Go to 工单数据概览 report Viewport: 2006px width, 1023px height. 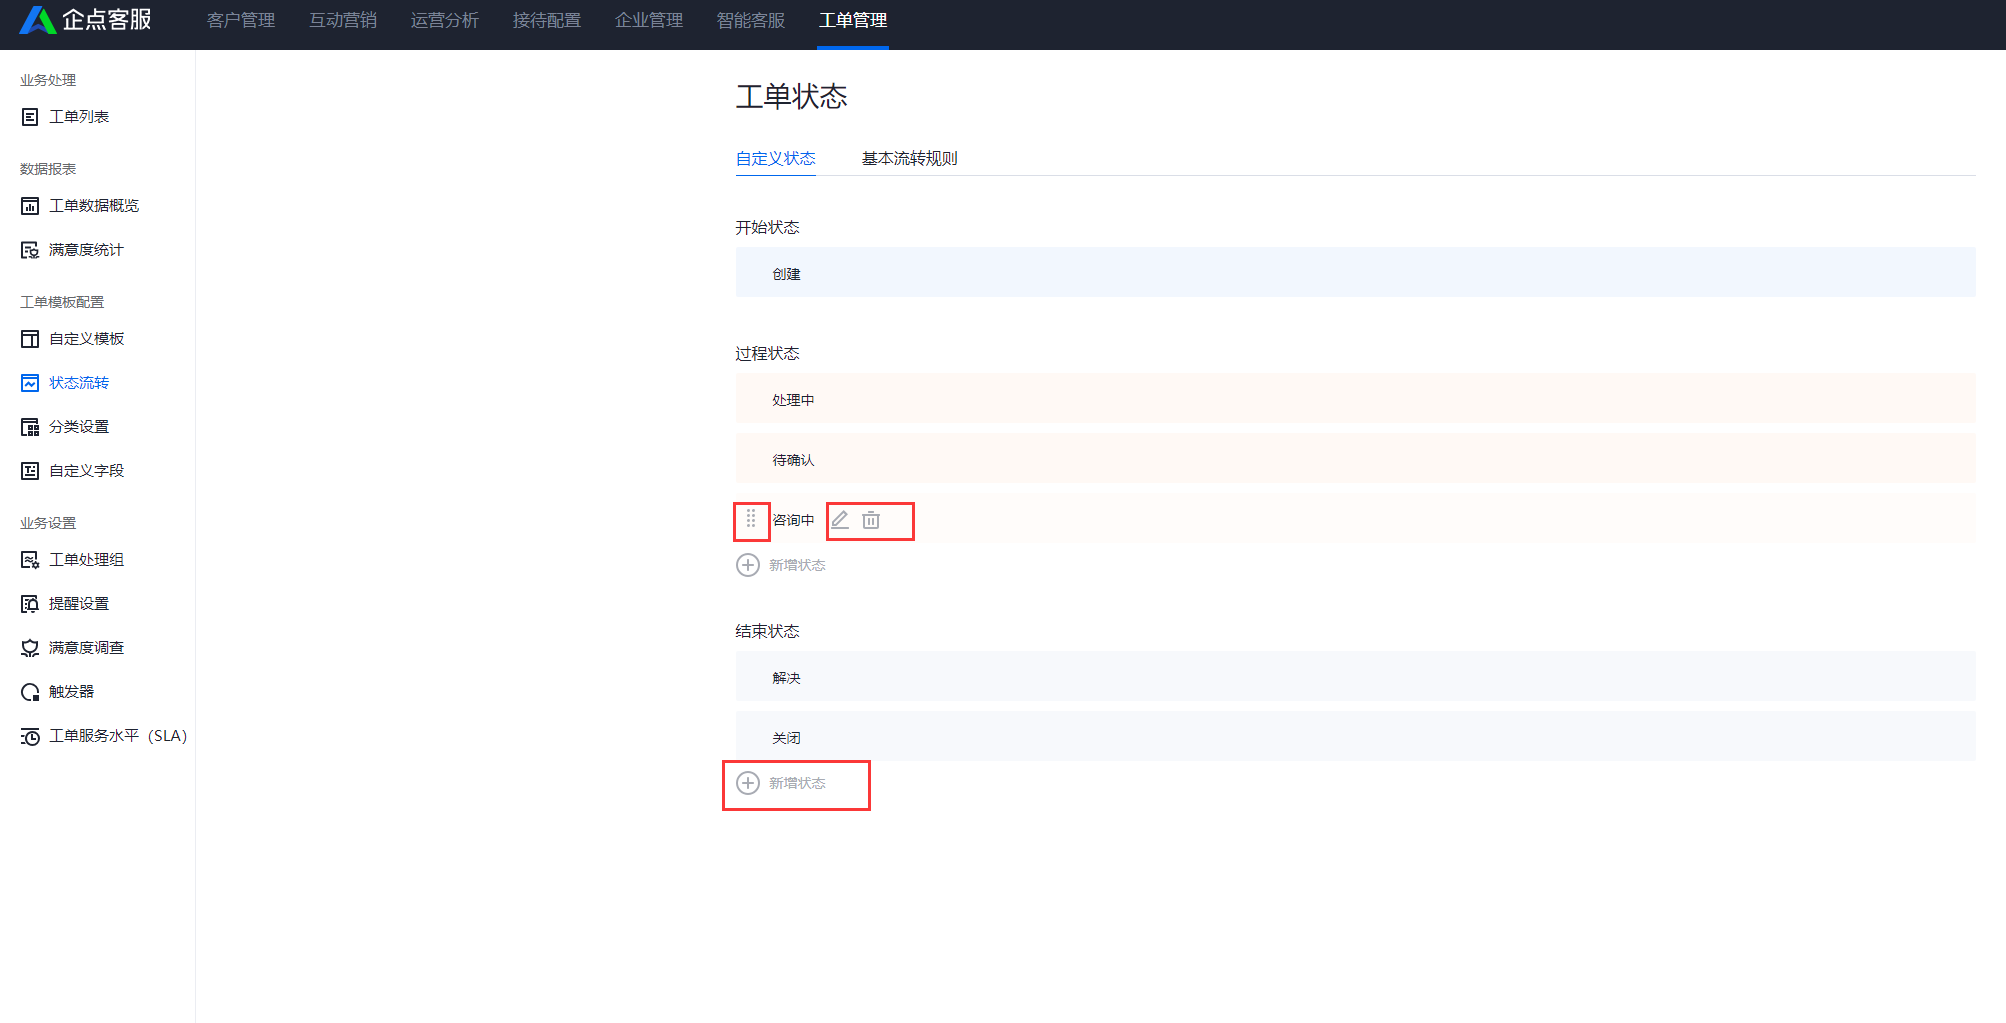(94, 206)
